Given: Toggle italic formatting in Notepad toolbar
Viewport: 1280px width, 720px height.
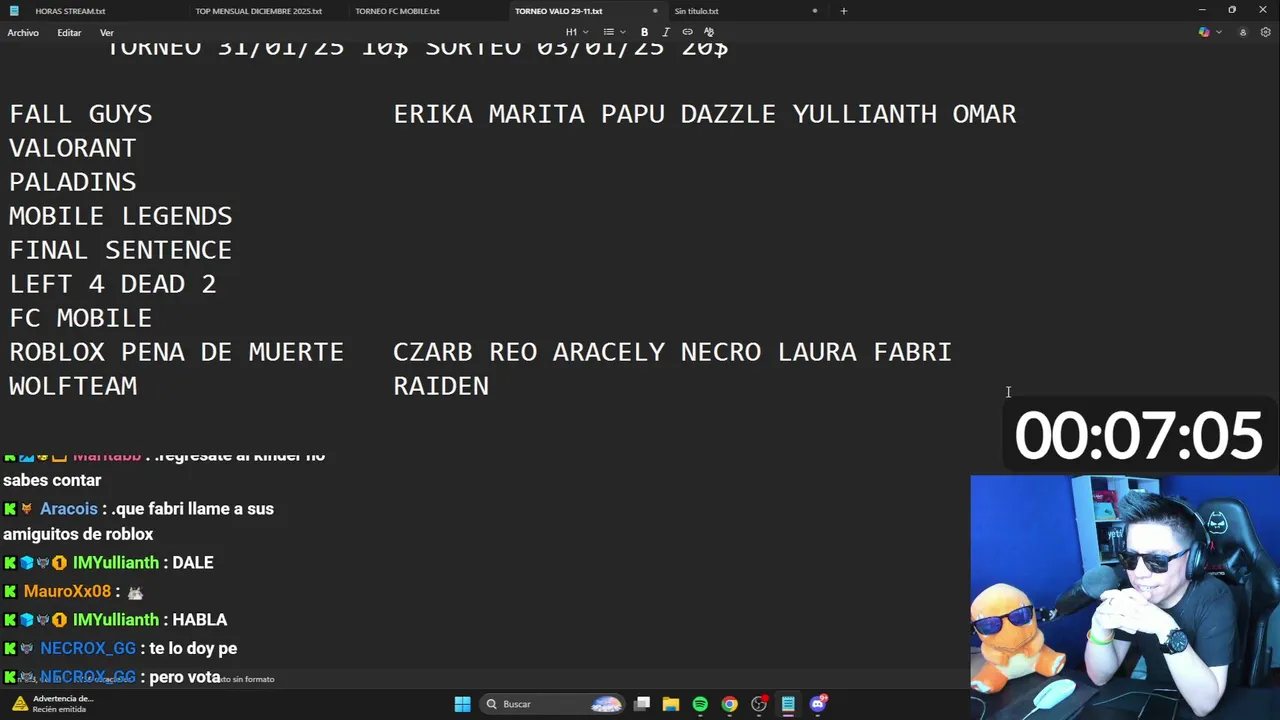Looking at the screenshot, I should click(x=666, y=32).
